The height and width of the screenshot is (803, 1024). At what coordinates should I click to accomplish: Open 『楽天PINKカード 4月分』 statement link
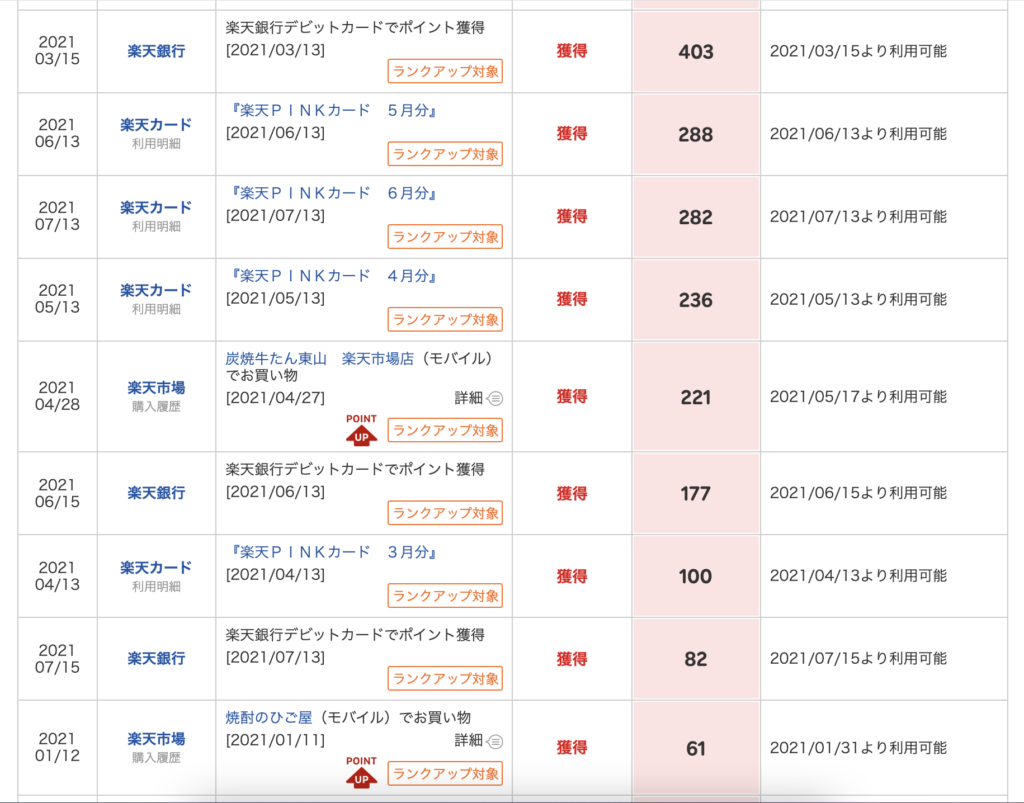tap(333, 276)
